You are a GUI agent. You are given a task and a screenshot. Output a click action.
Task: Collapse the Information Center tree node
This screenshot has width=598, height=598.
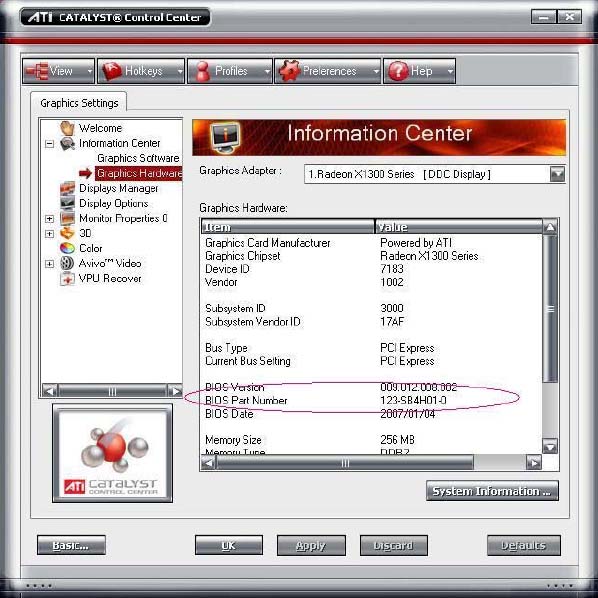coord(49,144)
